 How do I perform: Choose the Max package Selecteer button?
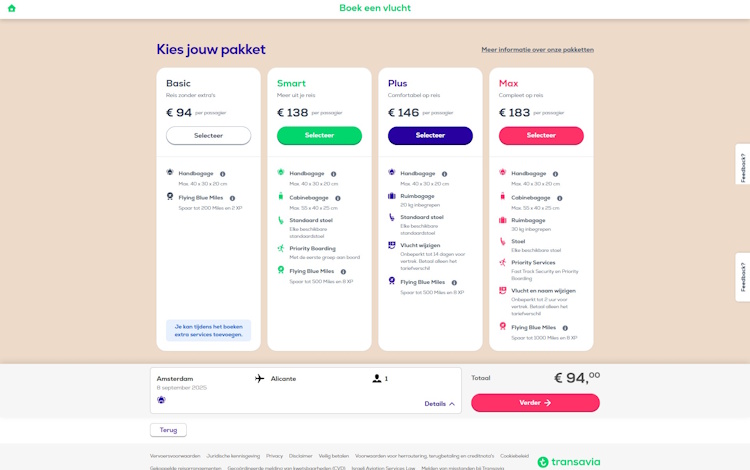click(541, 136)
